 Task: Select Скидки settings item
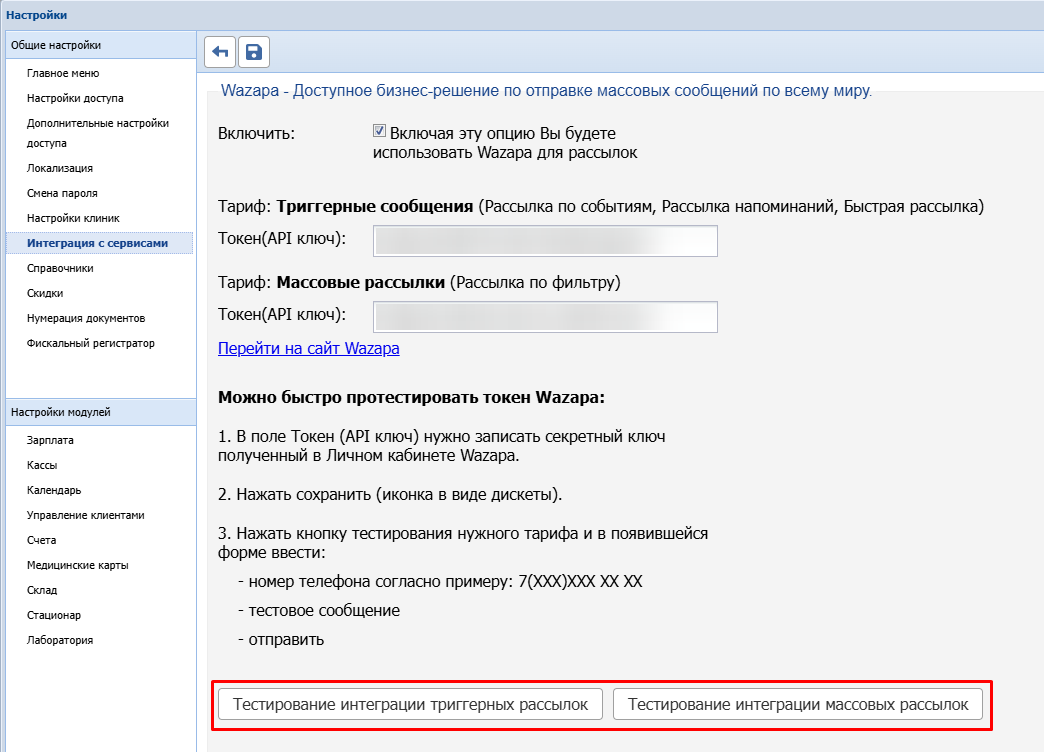pyautogui.click(x=45, y=293)
